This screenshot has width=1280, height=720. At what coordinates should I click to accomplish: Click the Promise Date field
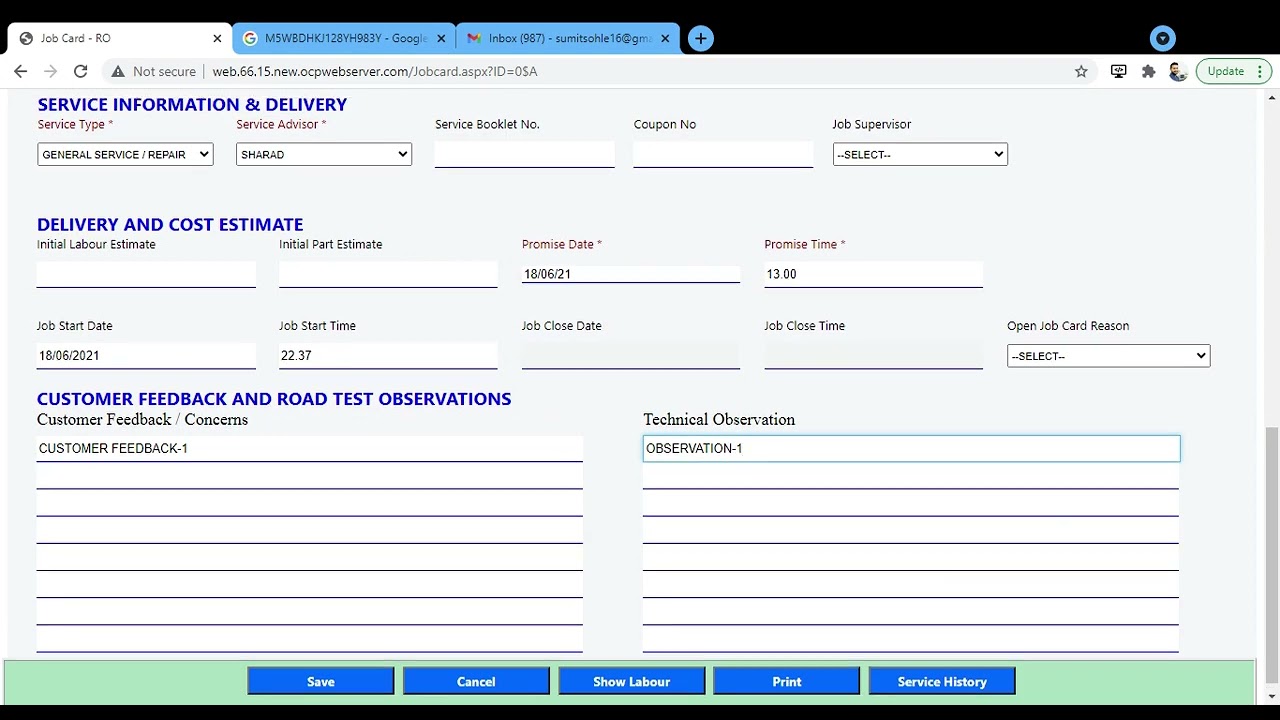[x=631, y=274]
